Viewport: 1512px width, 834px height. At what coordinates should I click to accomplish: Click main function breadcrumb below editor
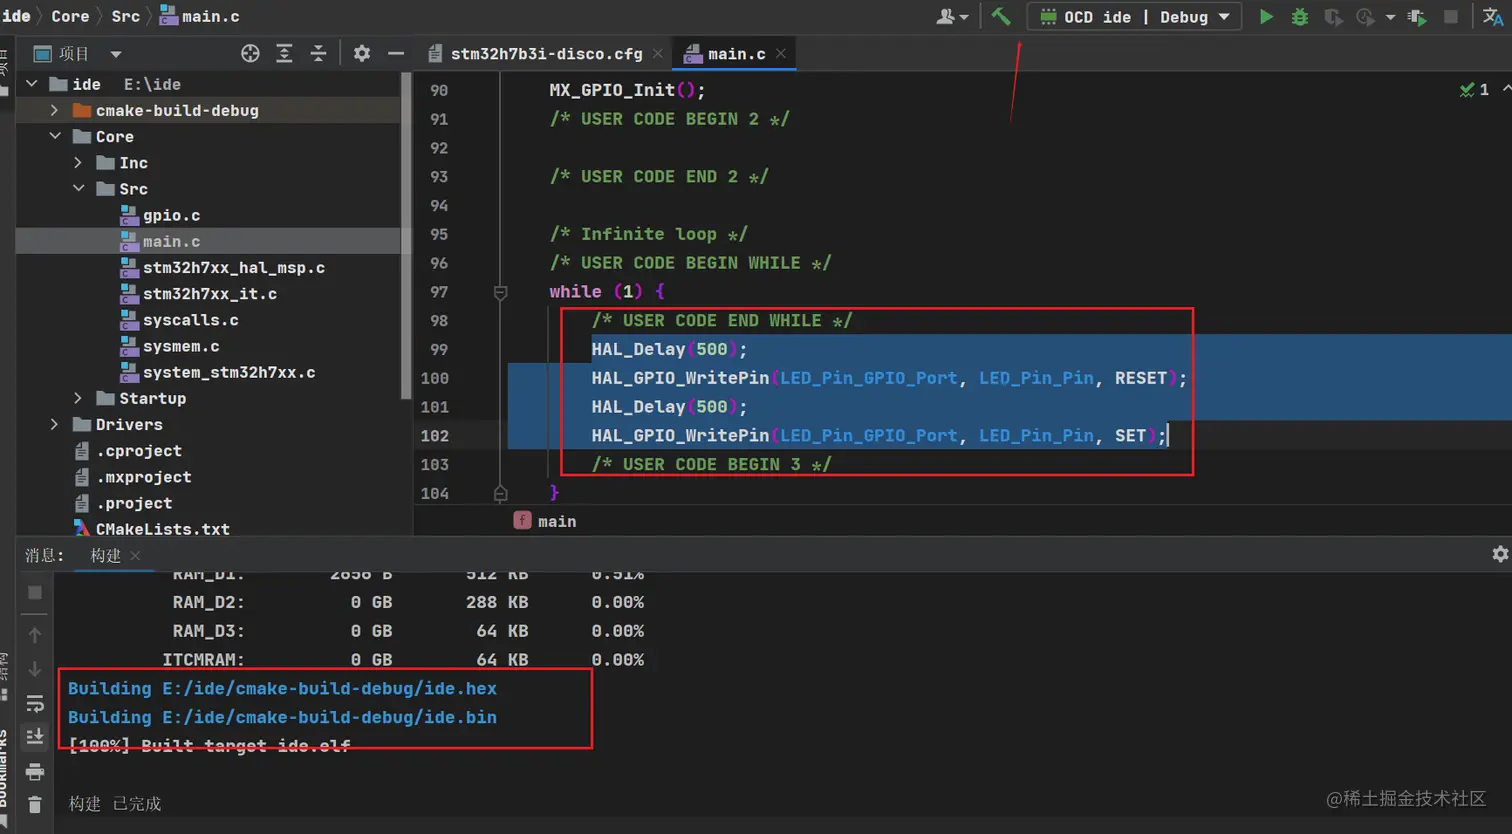(x=545, y=521)
